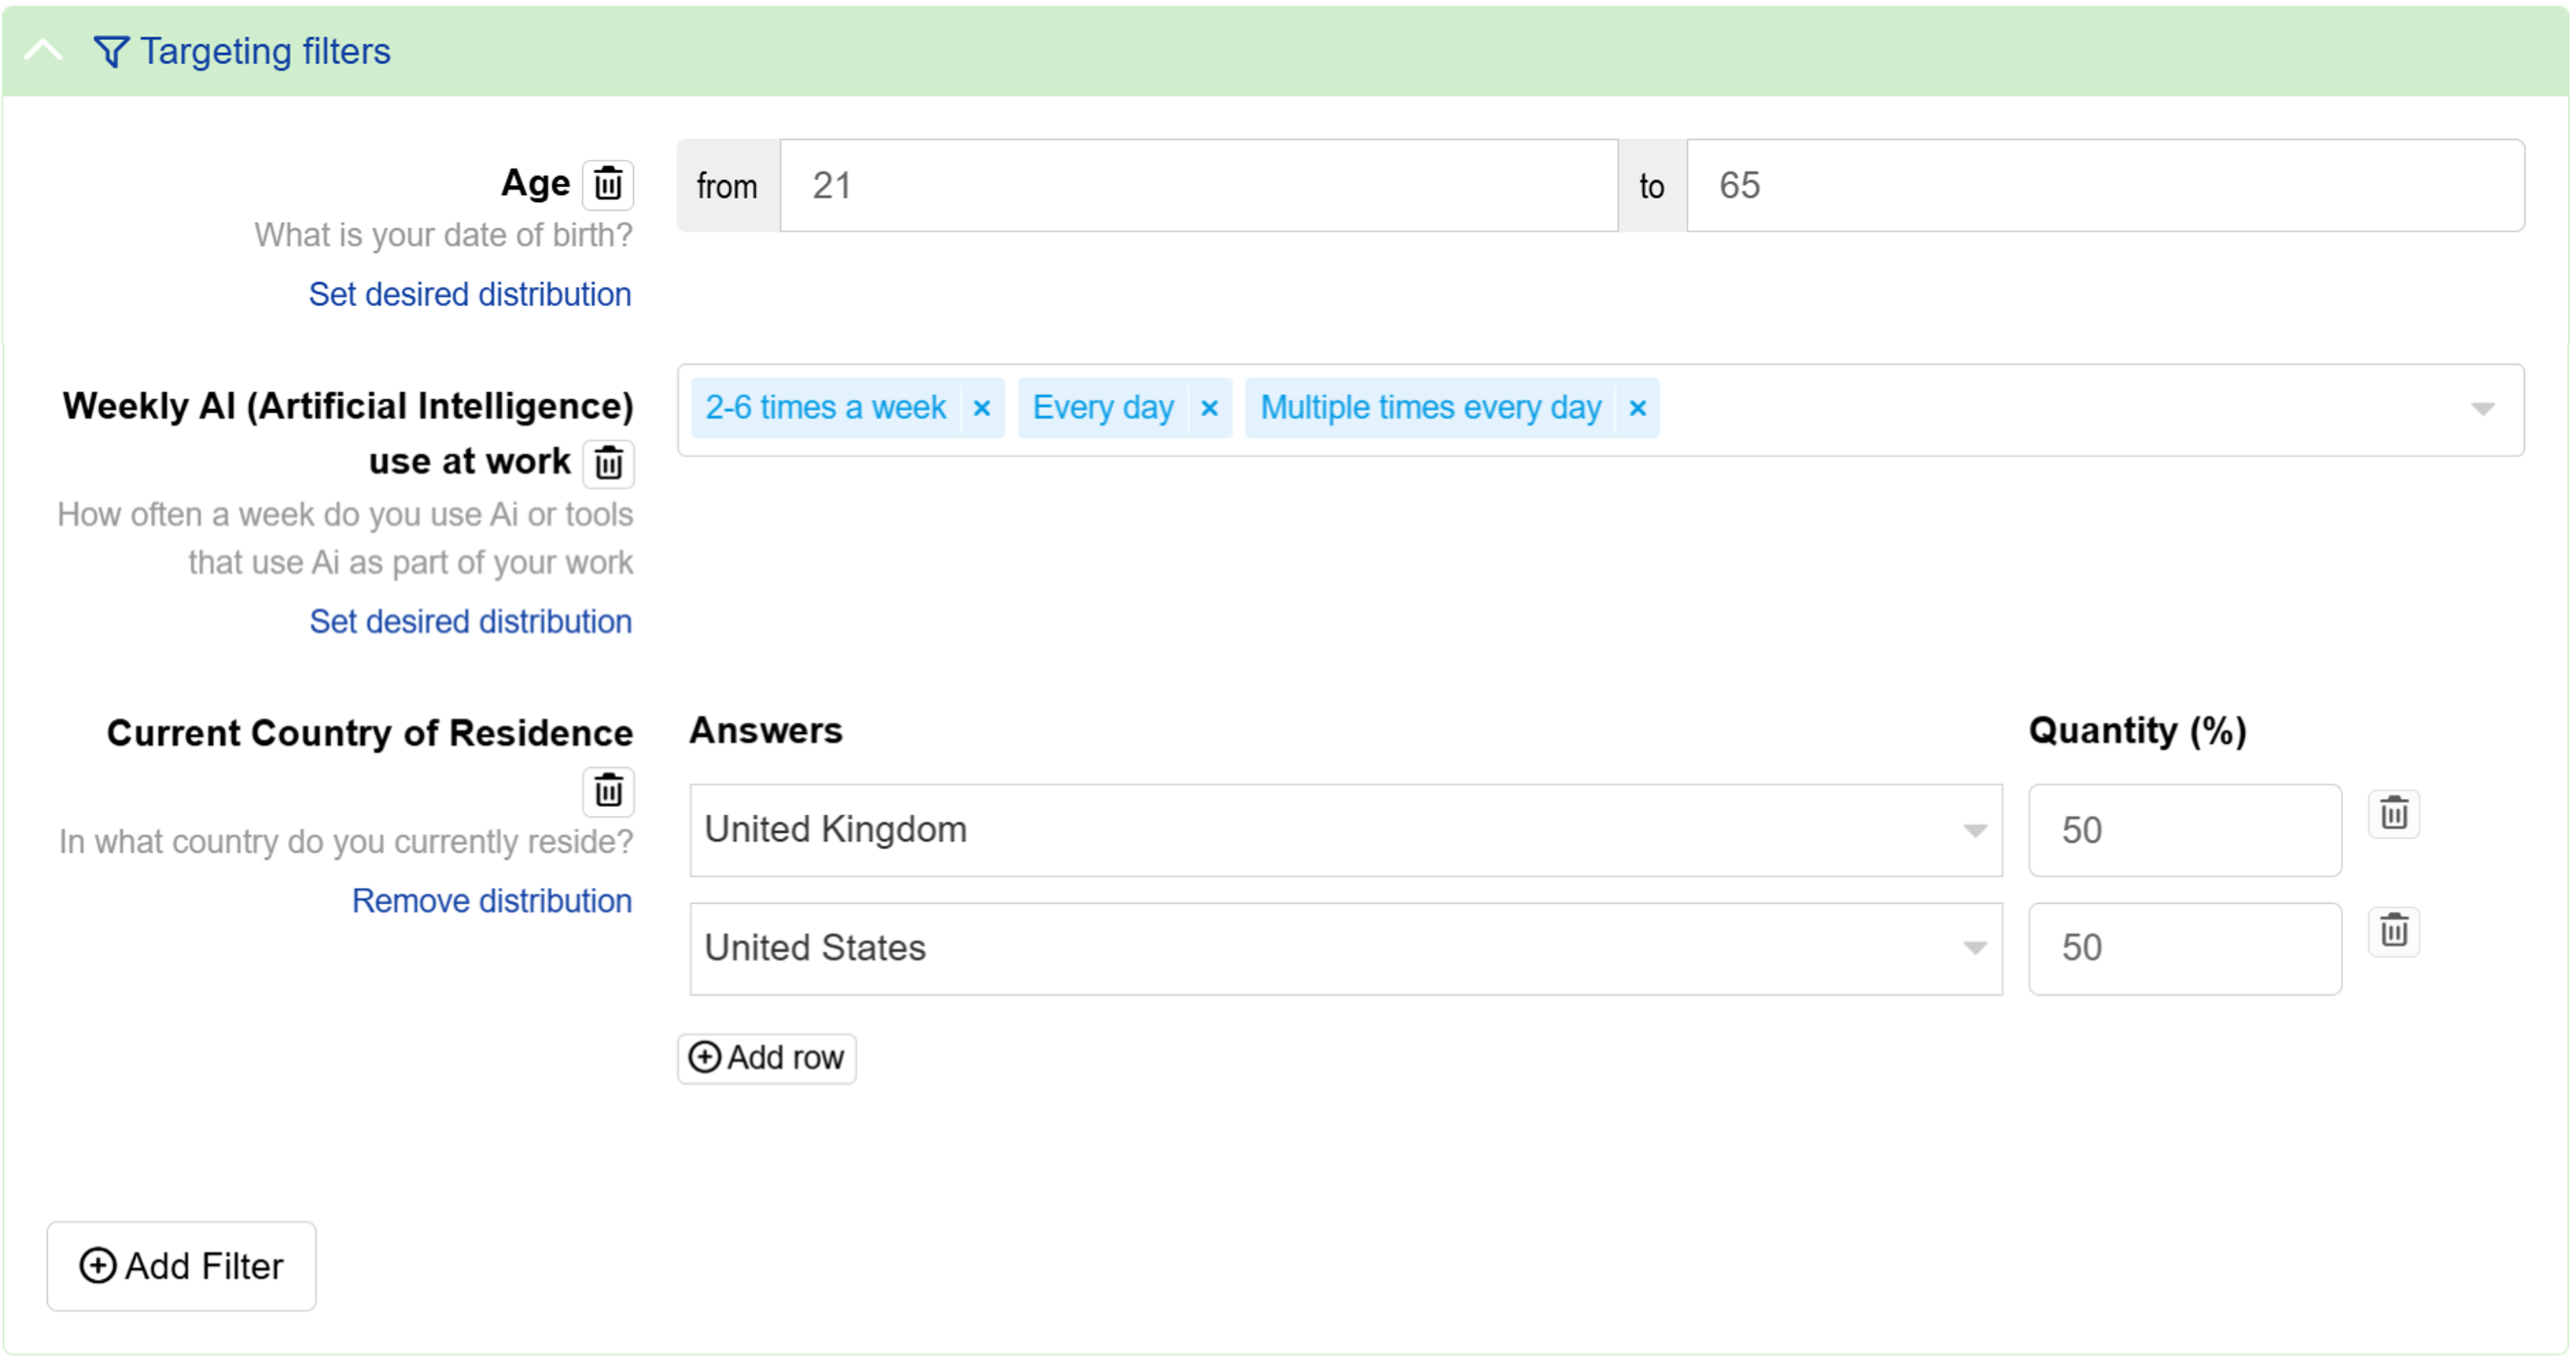The height and width of the screenshot is (1368, 2576).
Task: Click 'What is your date of birth?' text
Action: [443, 235]
